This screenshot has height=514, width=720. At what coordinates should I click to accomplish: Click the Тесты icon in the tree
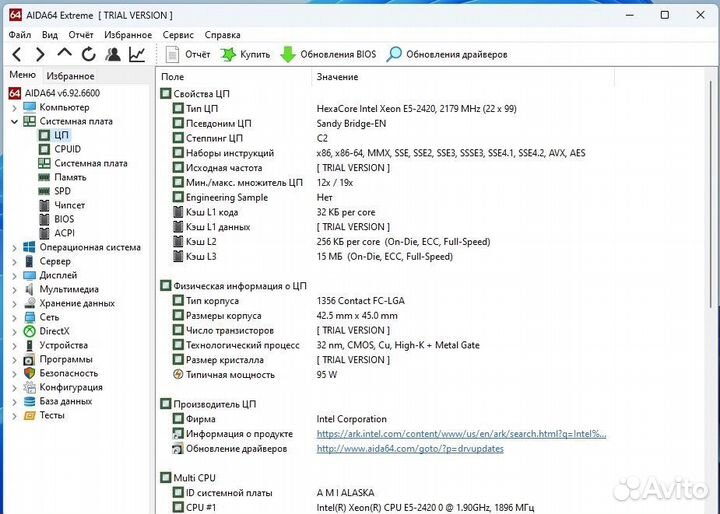click(29, 416)
